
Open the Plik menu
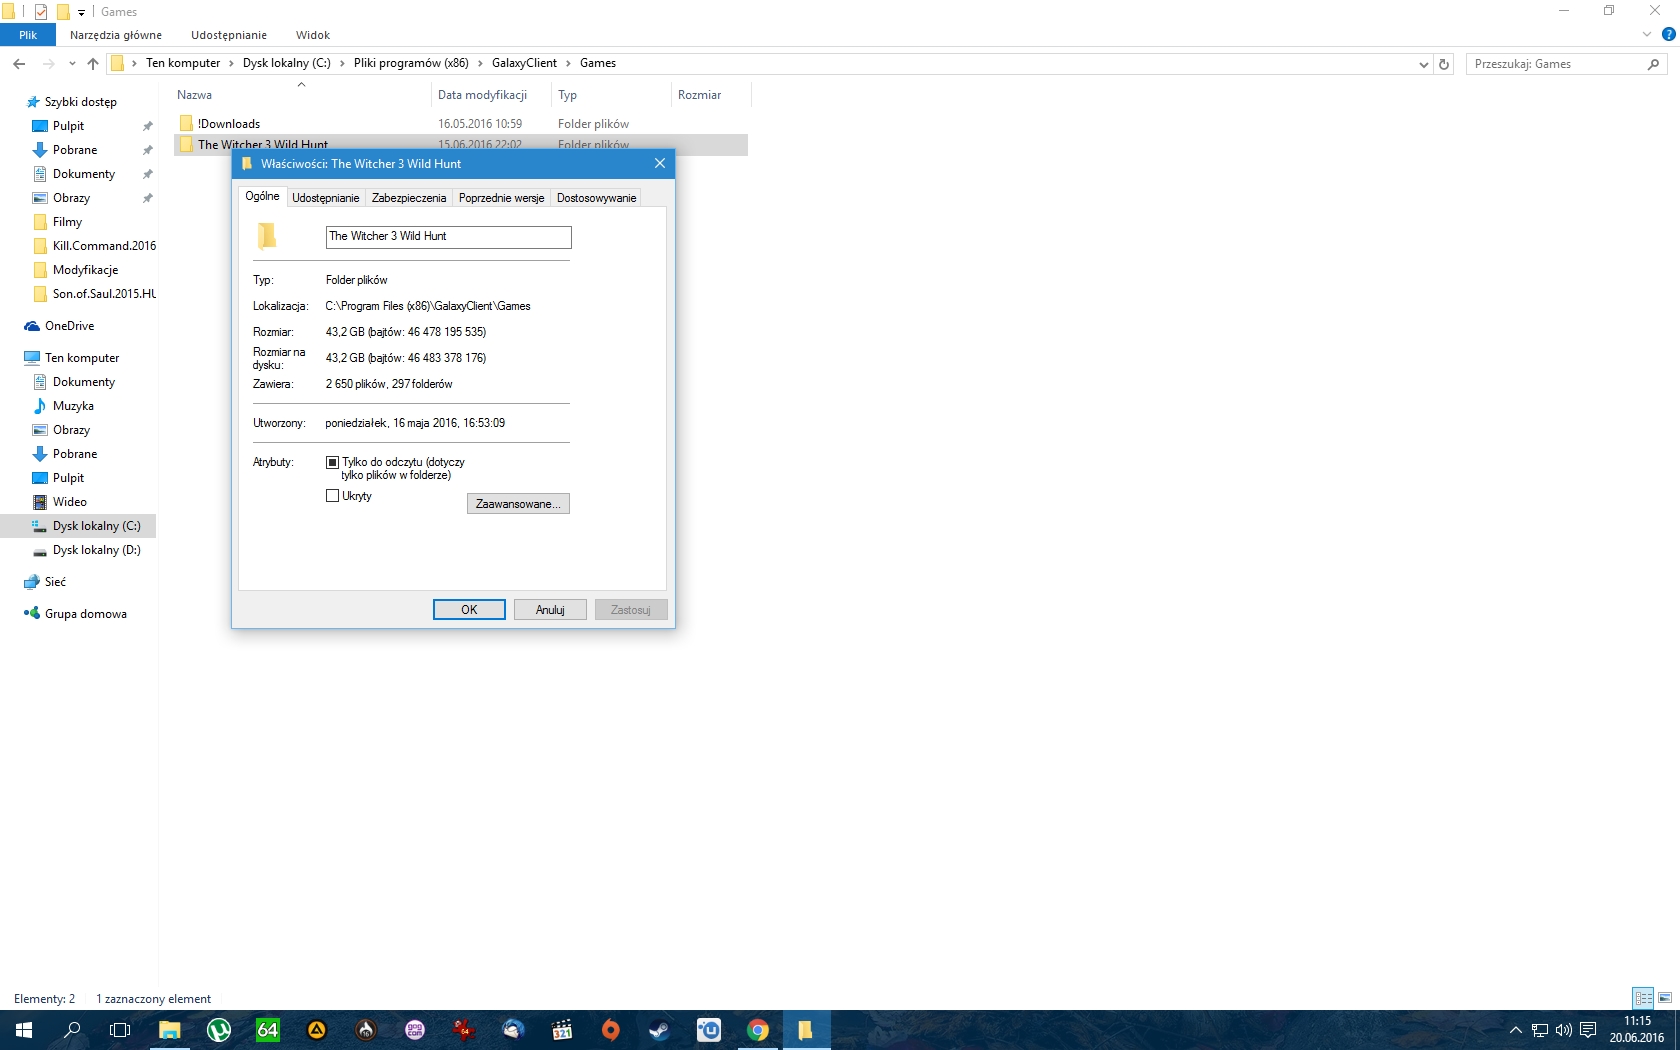tap(28, 35)
